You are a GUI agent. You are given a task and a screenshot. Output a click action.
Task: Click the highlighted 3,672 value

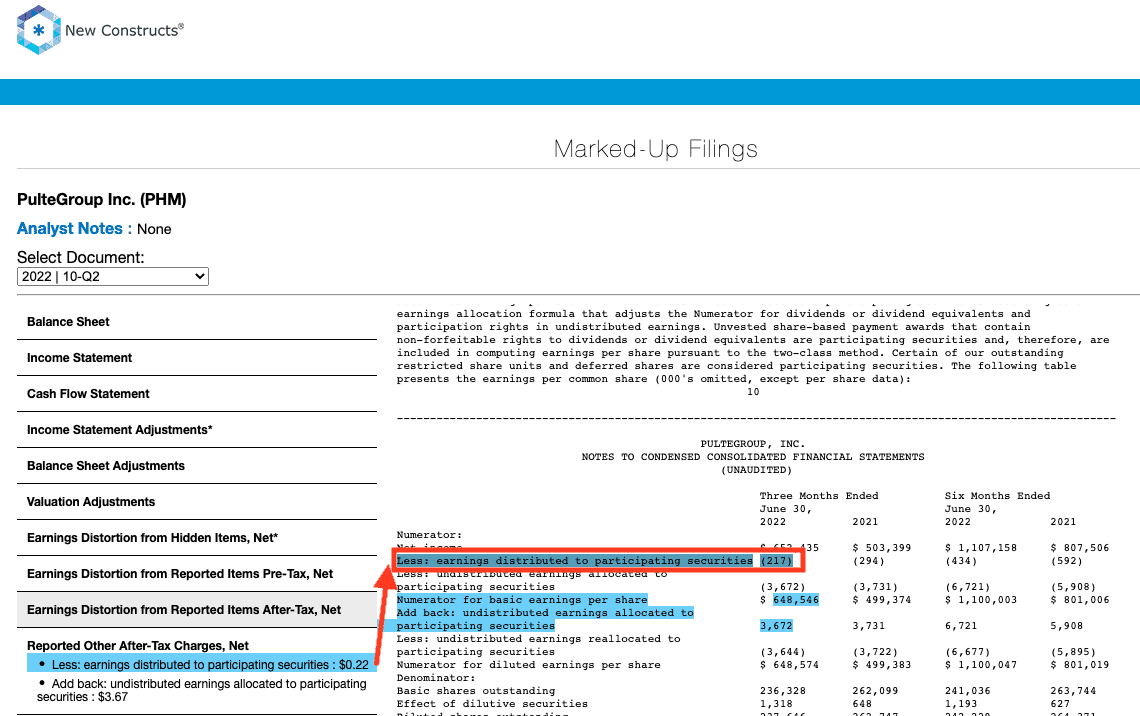click(x=776, y=626)
